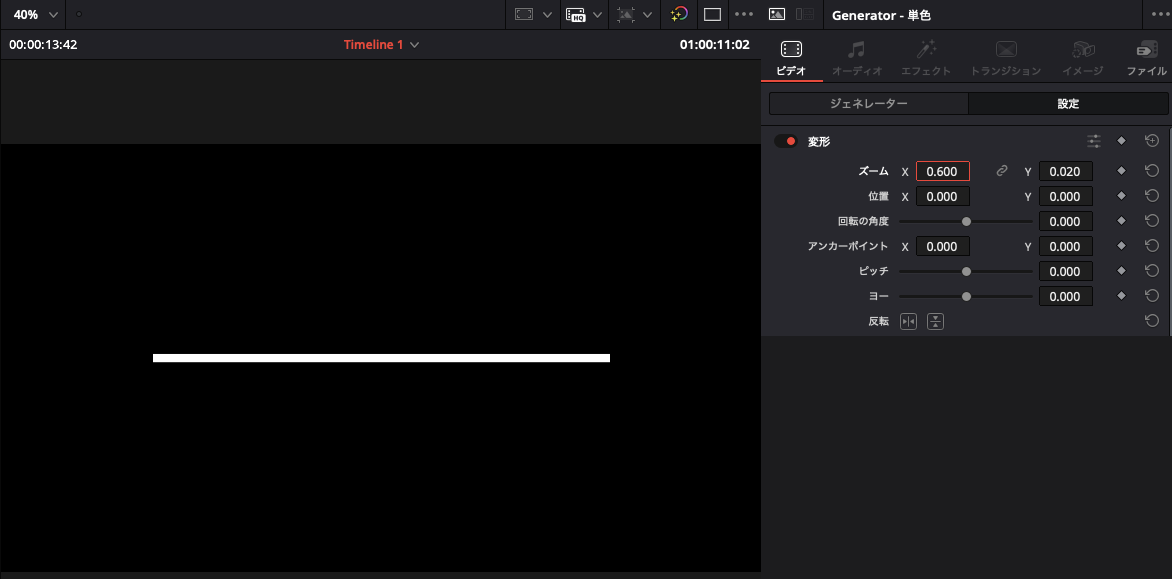The height and width of the screenshot is (579, 1172).
Task: Switch to the エフェクト inspector tab
Action: pyautogui.click(x=925, y=59)
